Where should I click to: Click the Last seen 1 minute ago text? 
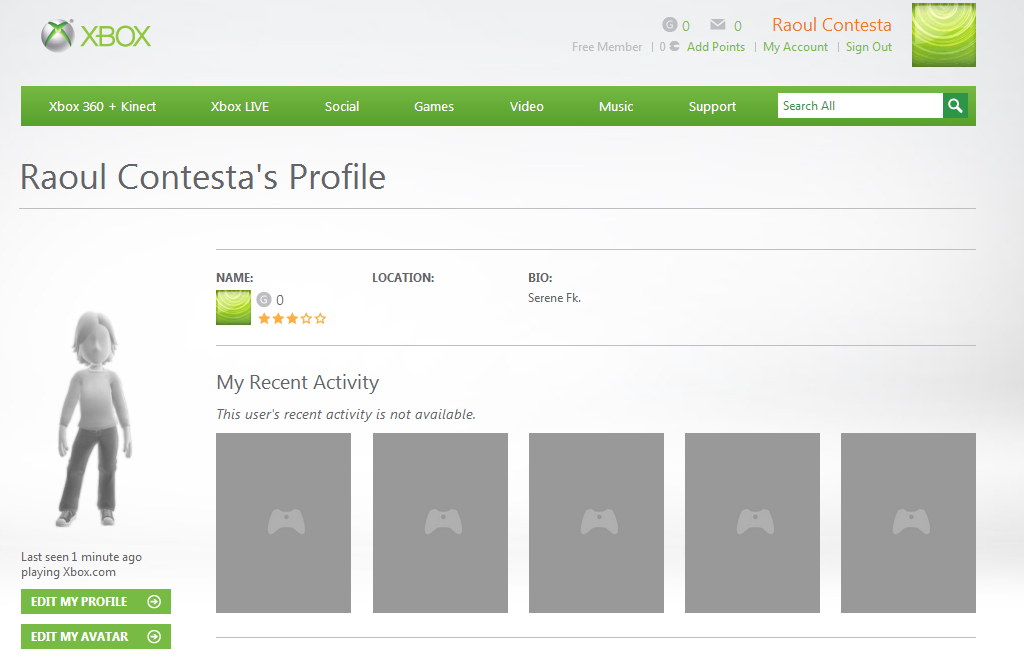click(81, 557)
